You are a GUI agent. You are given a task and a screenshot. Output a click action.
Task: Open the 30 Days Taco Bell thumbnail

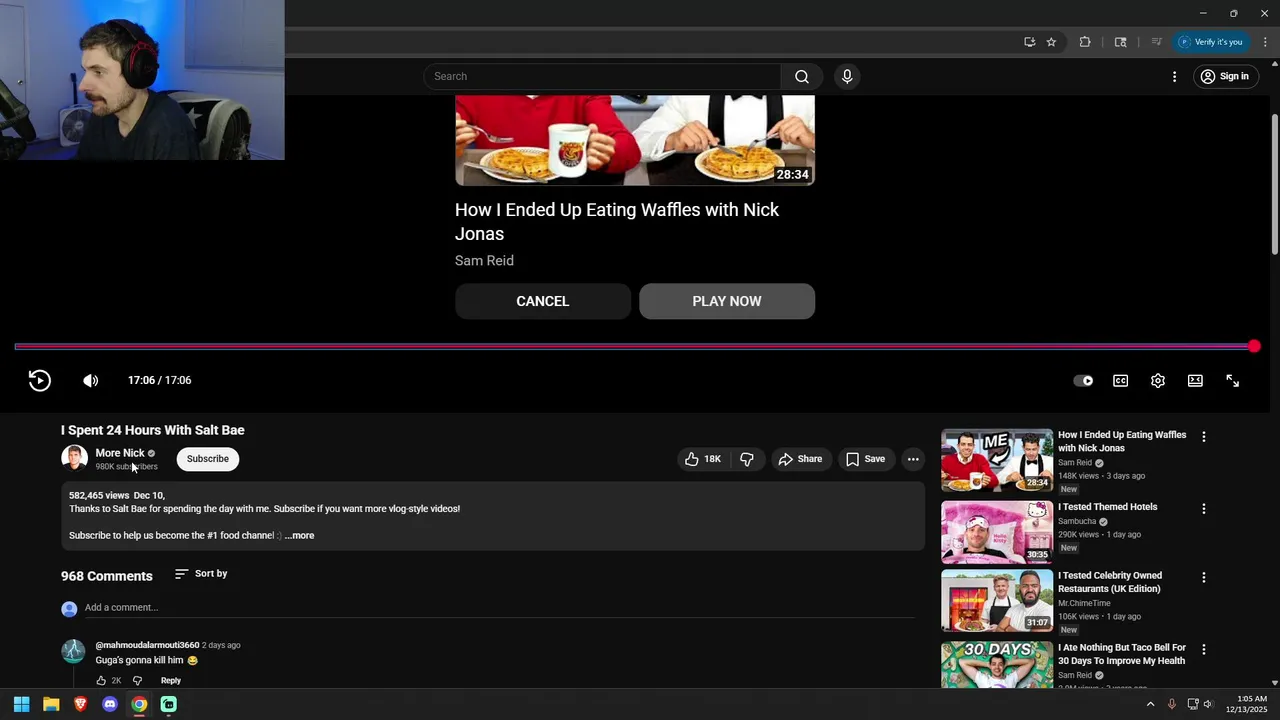(x=997, y=664)
